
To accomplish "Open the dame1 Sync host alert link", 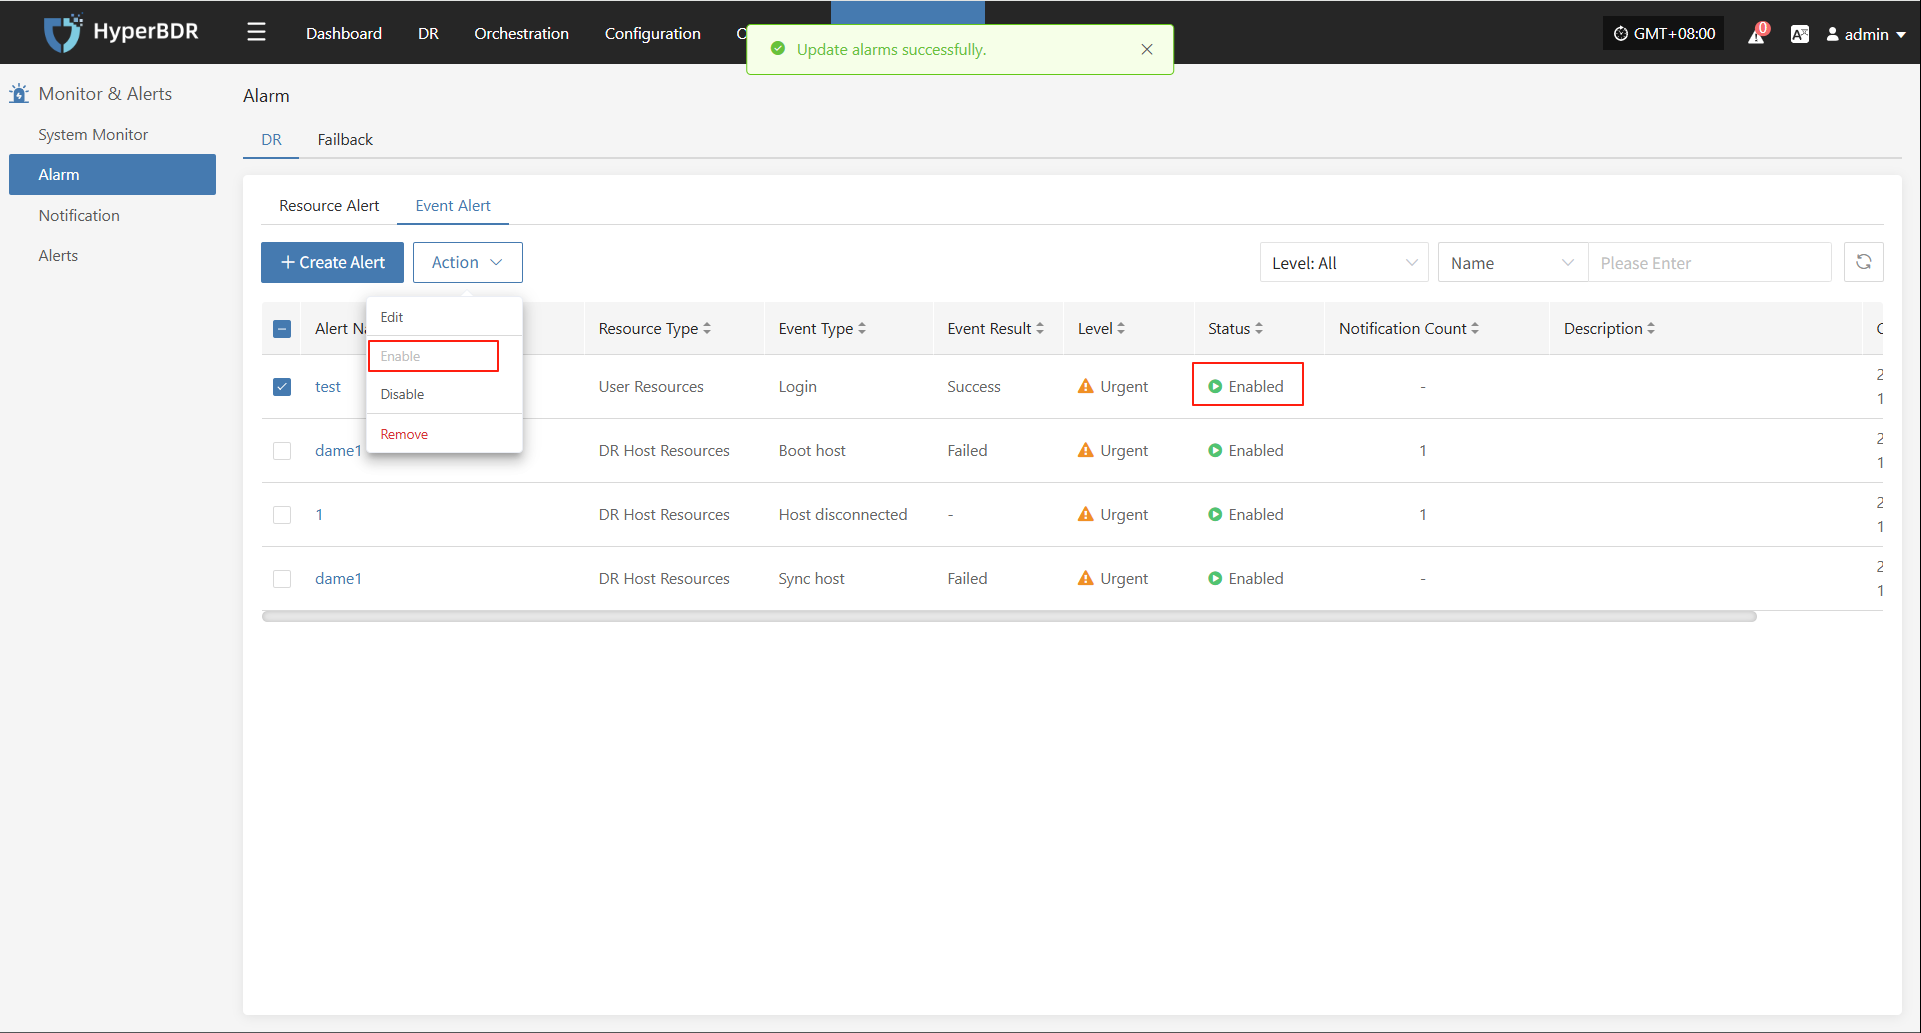I will pyautogui.click(x=338, y=578).
